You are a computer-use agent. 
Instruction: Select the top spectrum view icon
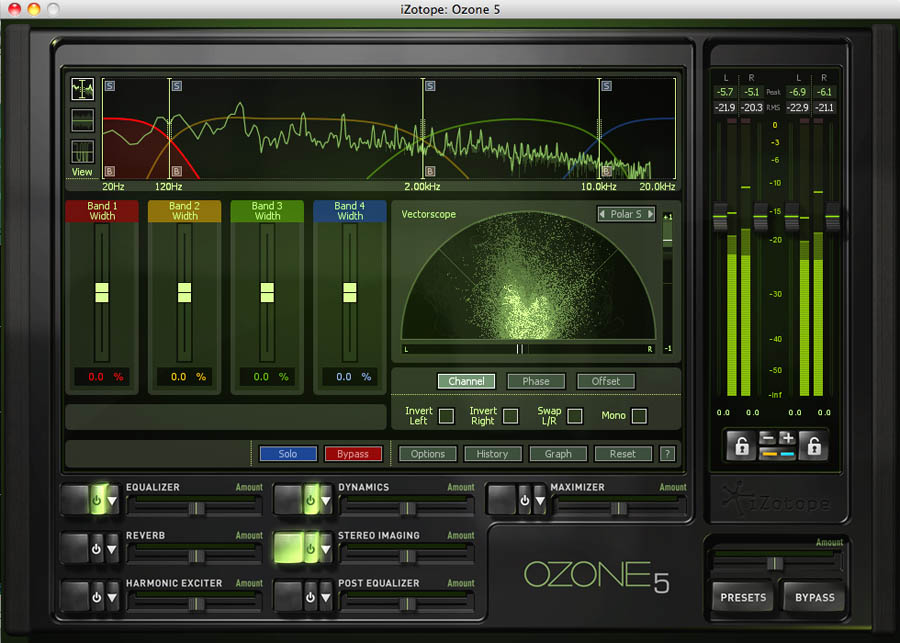(82, 89)
